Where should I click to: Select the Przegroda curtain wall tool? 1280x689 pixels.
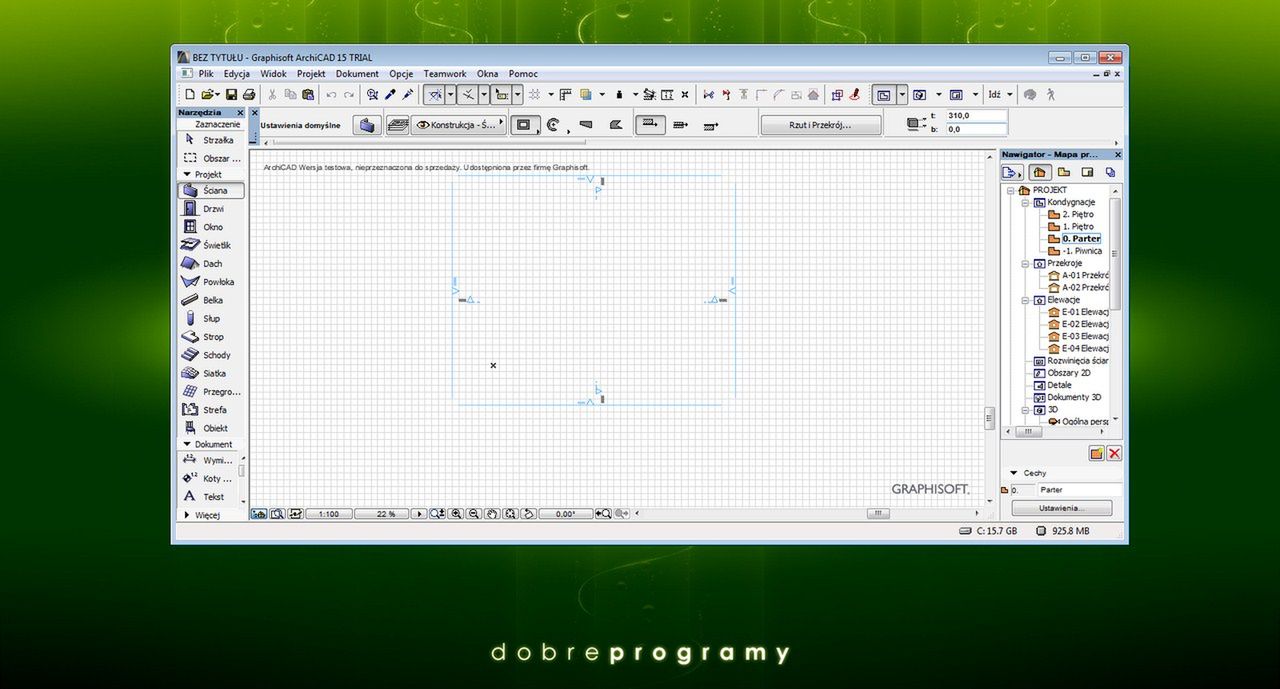[211, 392]
